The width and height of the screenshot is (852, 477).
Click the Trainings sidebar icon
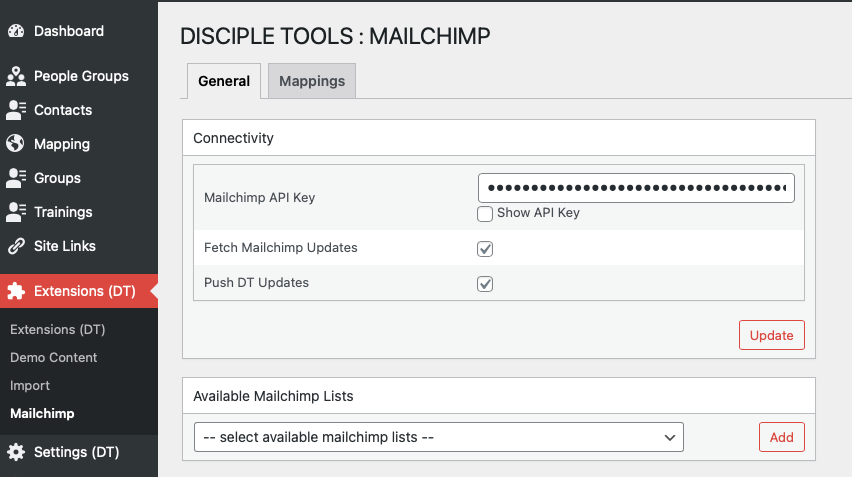(x=16, y=212)
